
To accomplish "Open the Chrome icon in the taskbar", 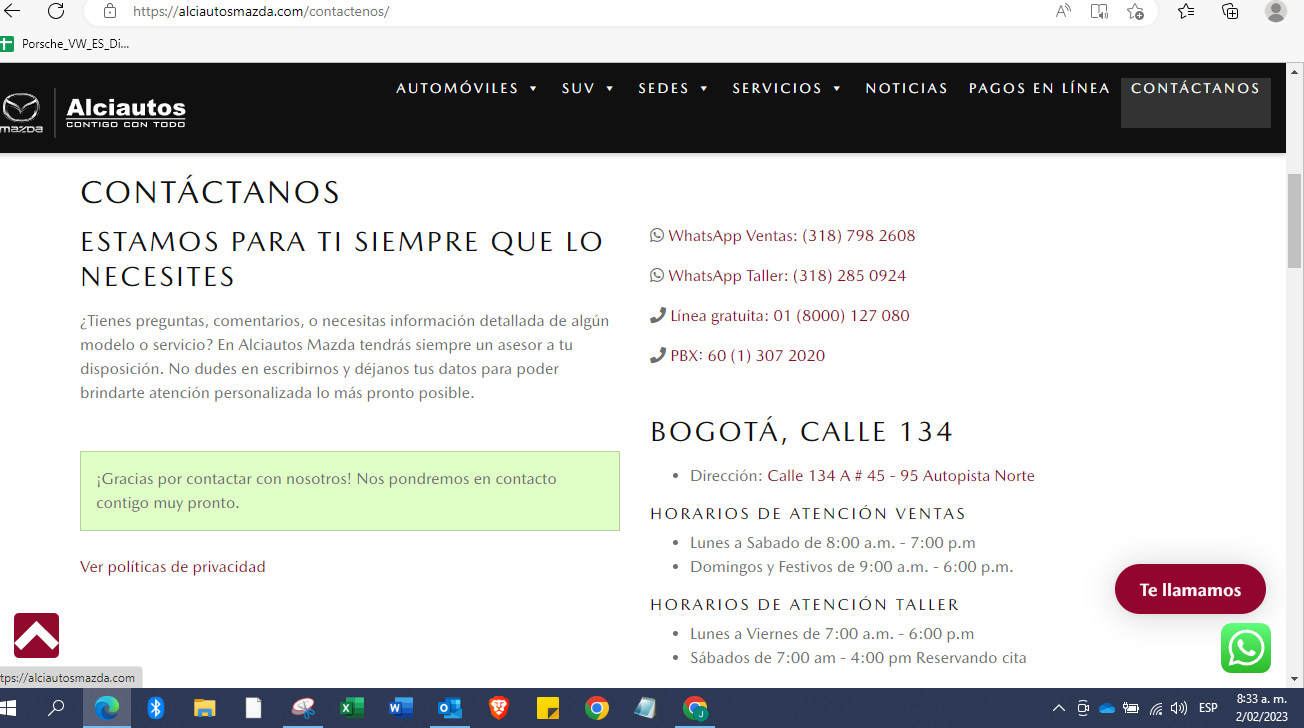I will pyautogui.click(x=597, y=708).
